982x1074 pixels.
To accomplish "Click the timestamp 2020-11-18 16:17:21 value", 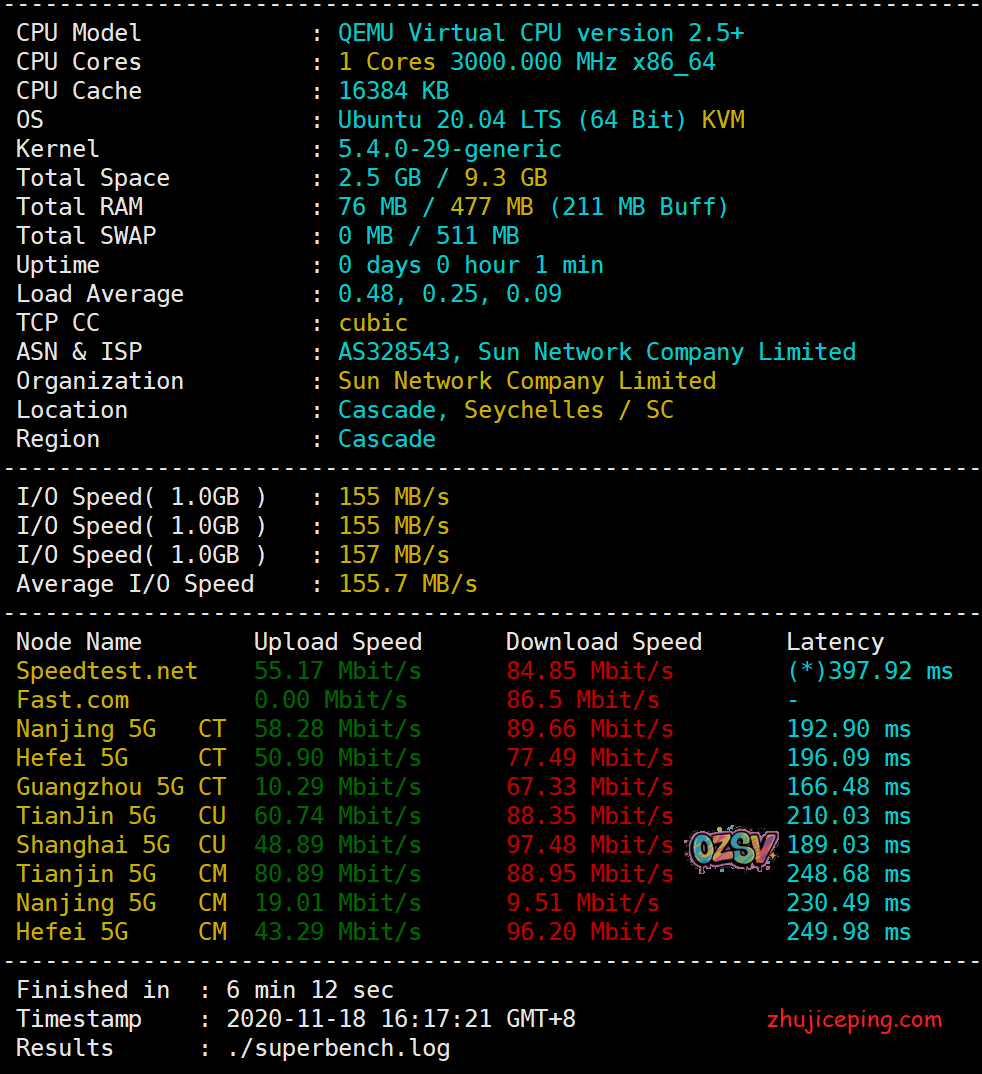I will [400, 1019].
